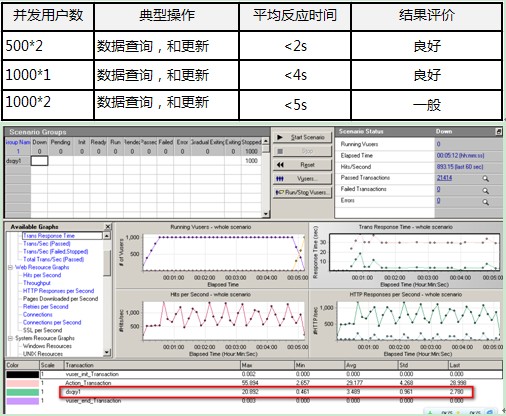Click magnifier icon beside Passed Transactions
The width and height of the screenshot is (506, 416).
(486, 179)
